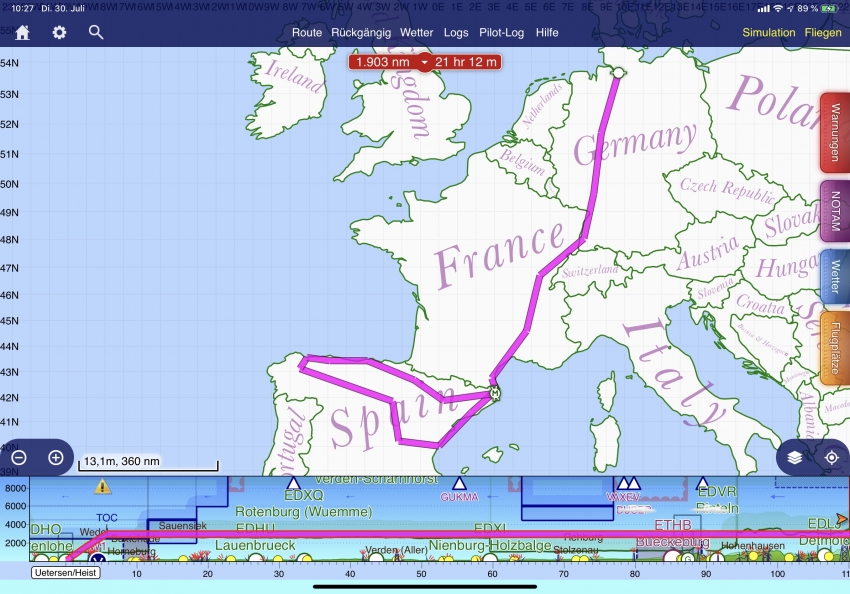850x594 pixels.
Task: Tap the "13,1m, 360 nm" scale bar
Action: pos(148,462)
